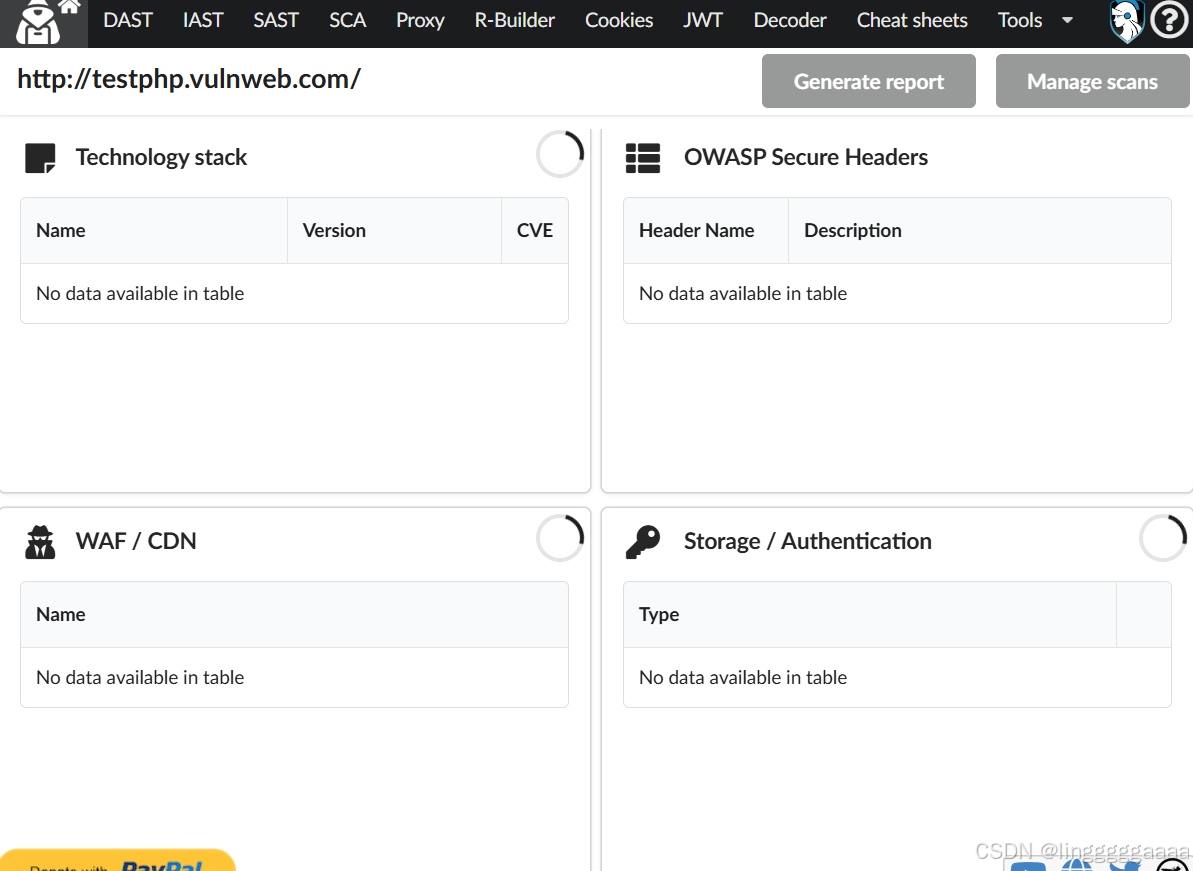
Task: Click the Storage / Authentication key icon
Action: click(643, 542)
